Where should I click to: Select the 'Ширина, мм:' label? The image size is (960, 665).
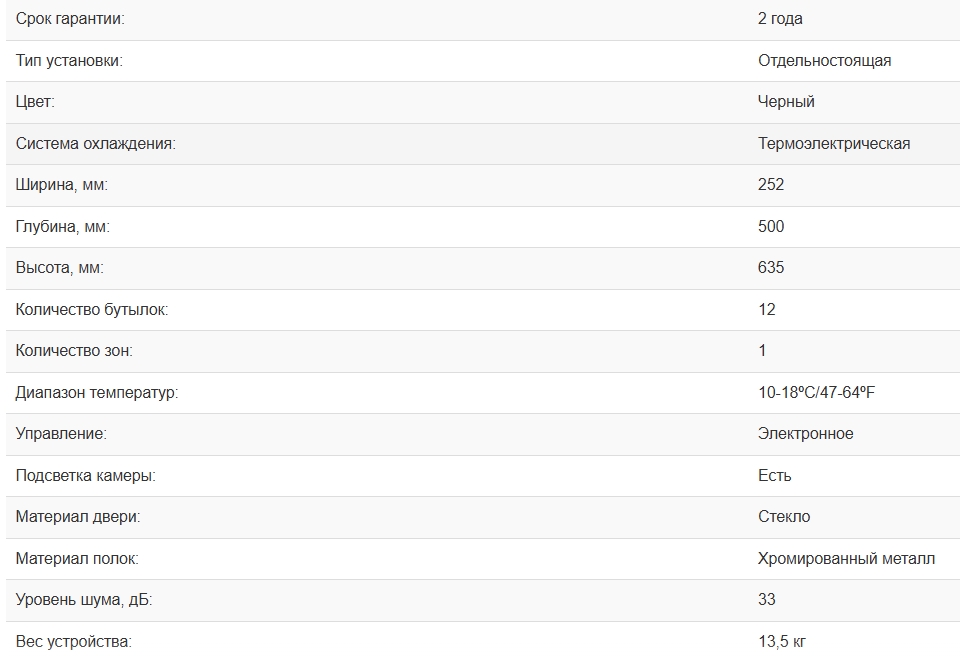click(61, 185)
